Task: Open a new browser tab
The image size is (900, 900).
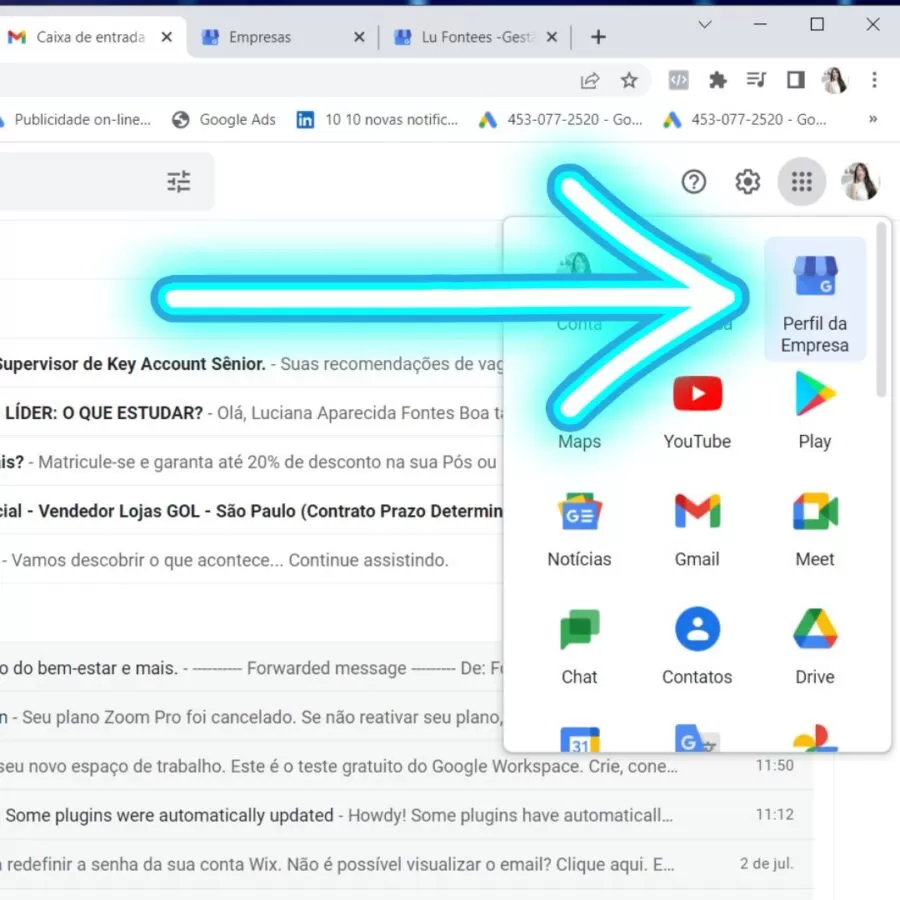Action: tap(598, 37)
